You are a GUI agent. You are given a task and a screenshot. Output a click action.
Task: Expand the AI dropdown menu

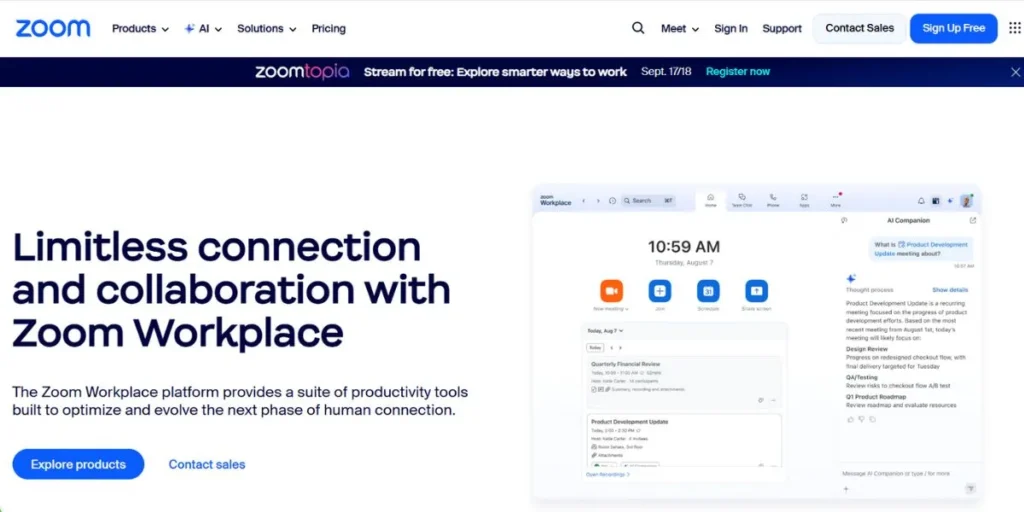(203, 29)
